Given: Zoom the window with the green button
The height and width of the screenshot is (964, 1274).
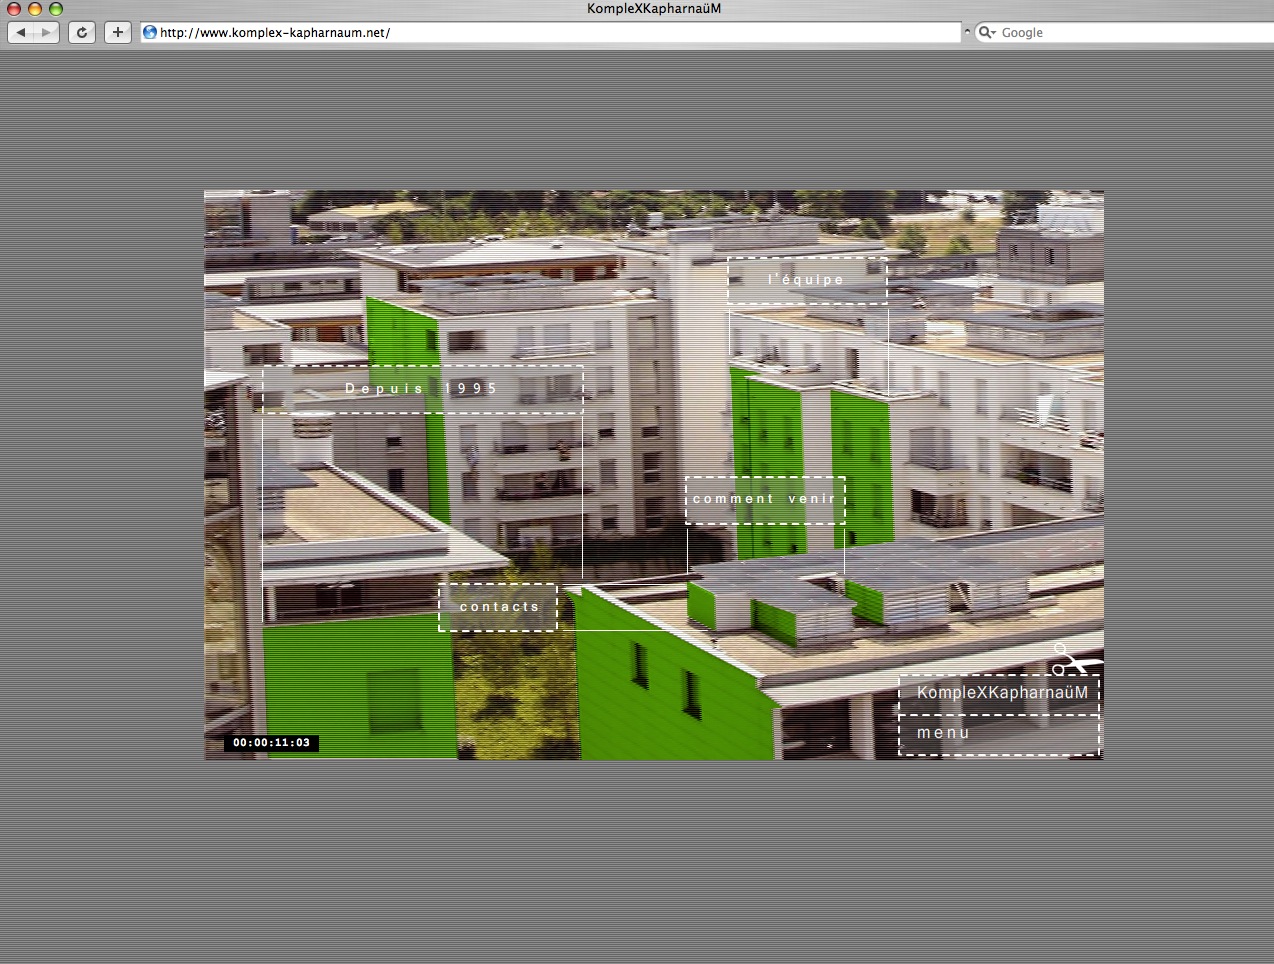Looking at the screenshot, I should click(56, 8).
